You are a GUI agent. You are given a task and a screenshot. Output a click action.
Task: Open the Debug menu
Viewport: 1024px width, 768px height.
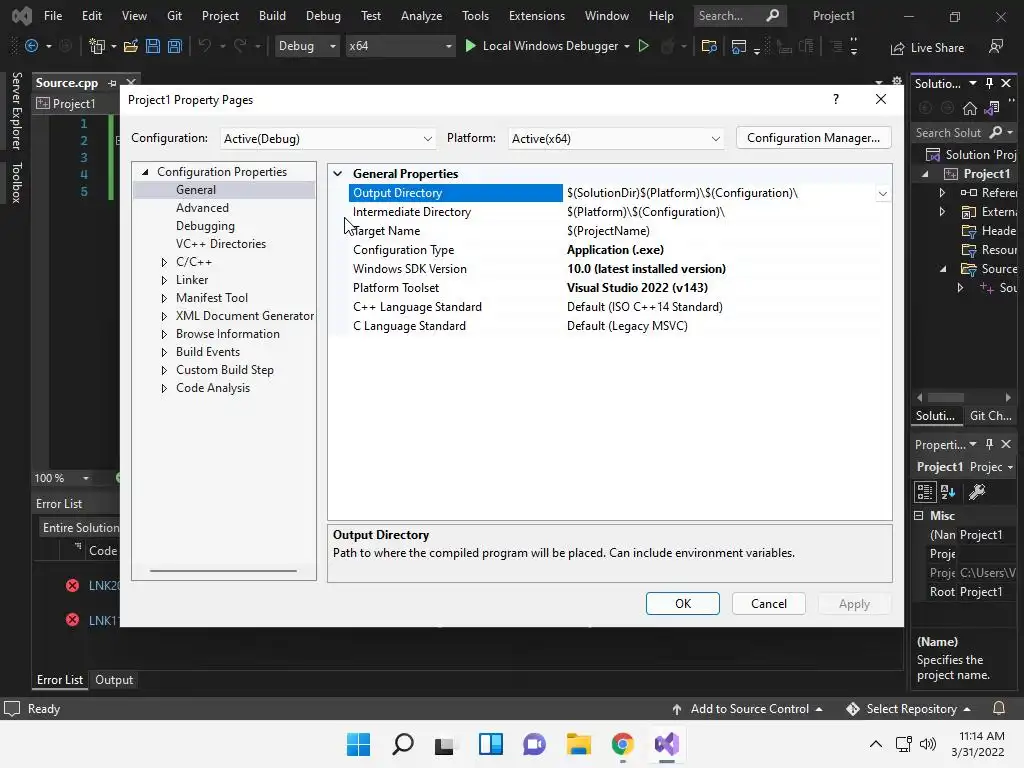coord(323,16)
